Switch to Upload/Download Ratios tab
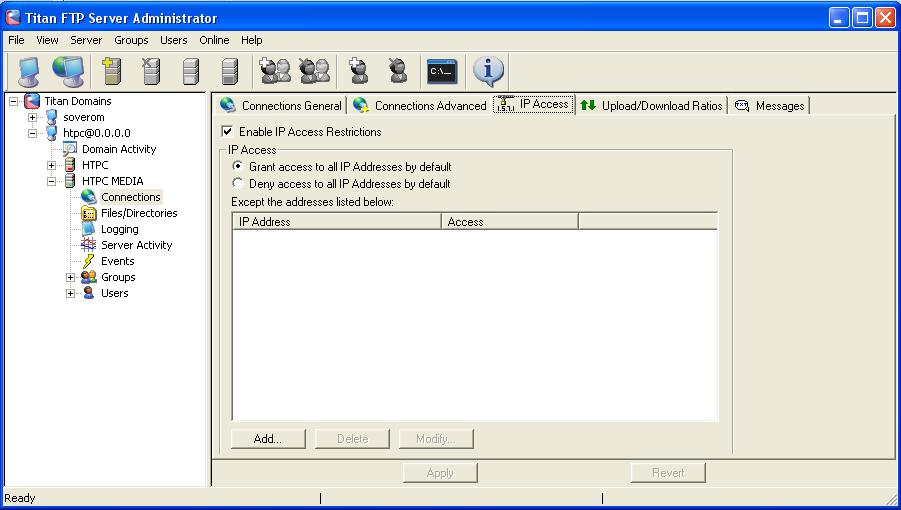 (x=651, y=106)
